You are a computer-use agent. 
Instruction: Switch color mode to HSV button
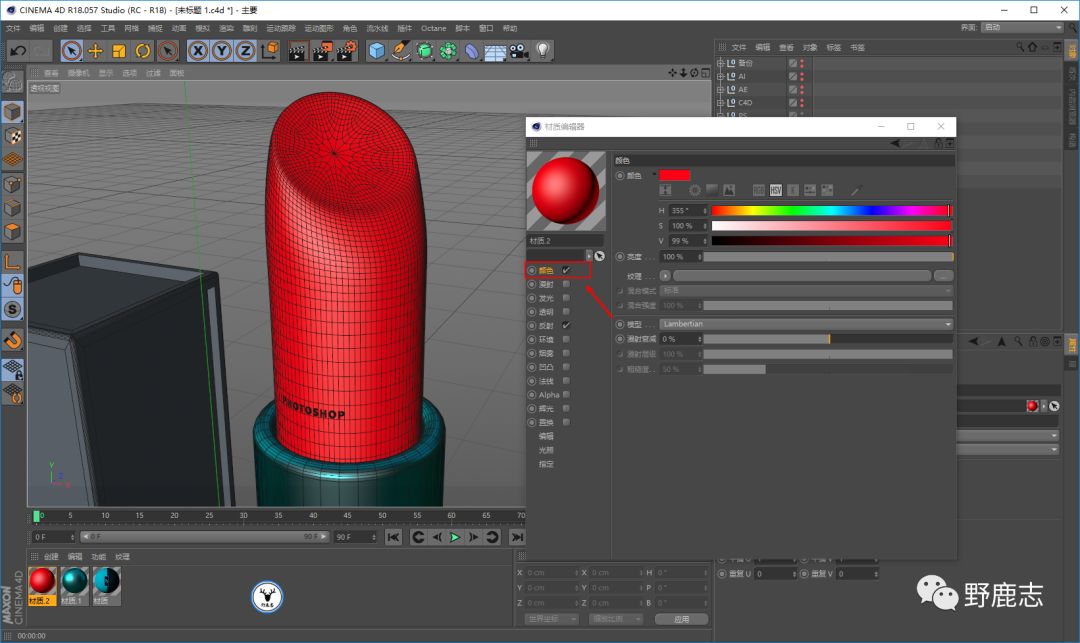775,190
